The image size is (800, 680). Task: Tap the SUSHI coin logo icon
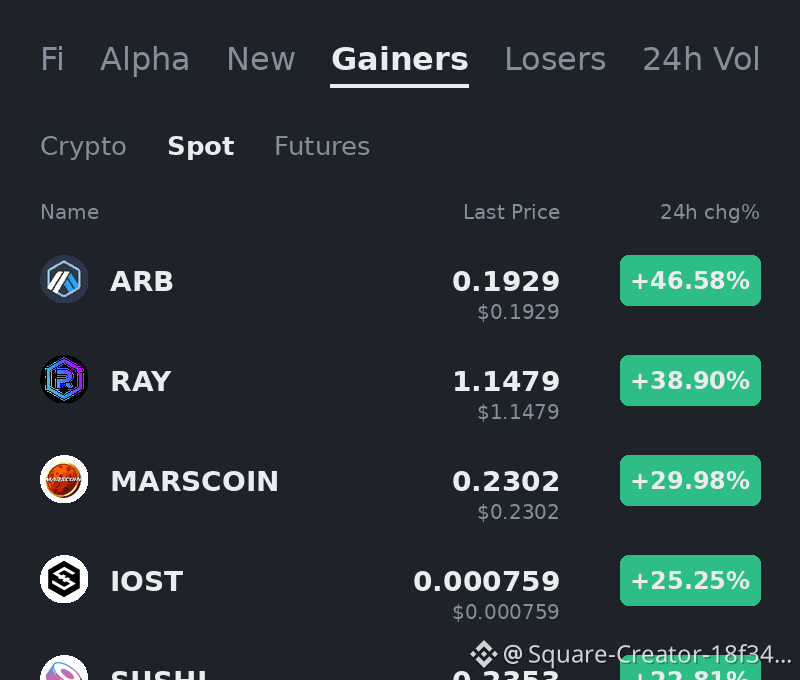pyautogui.click(x=64, y=668)
